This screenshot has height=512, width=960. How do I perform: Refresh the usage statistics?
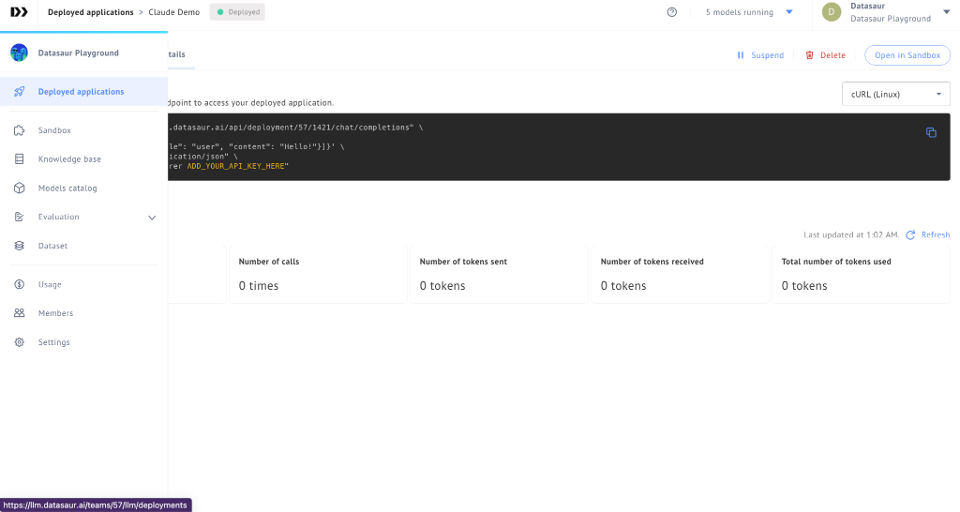pyautogui.click(x=928, y=235)
